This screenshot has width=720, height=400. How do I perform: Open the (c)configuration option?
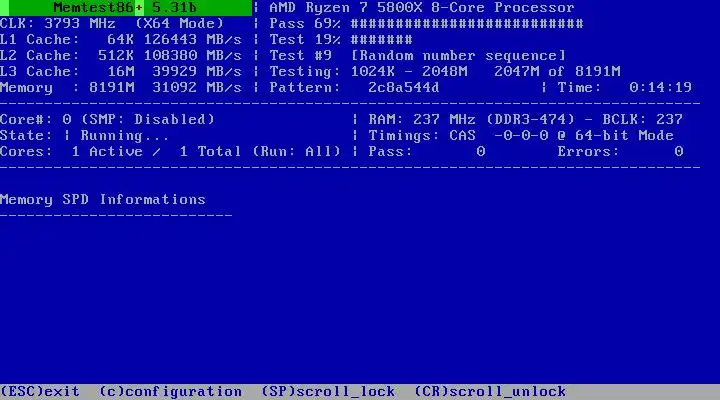point(170,391)
